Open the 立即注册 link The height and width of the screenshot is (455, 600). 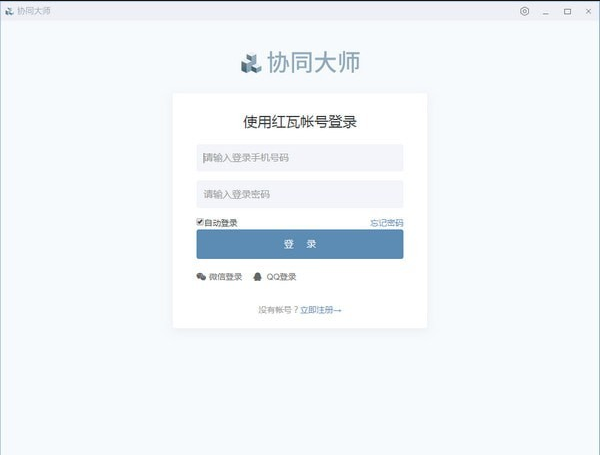pos(320,310)
